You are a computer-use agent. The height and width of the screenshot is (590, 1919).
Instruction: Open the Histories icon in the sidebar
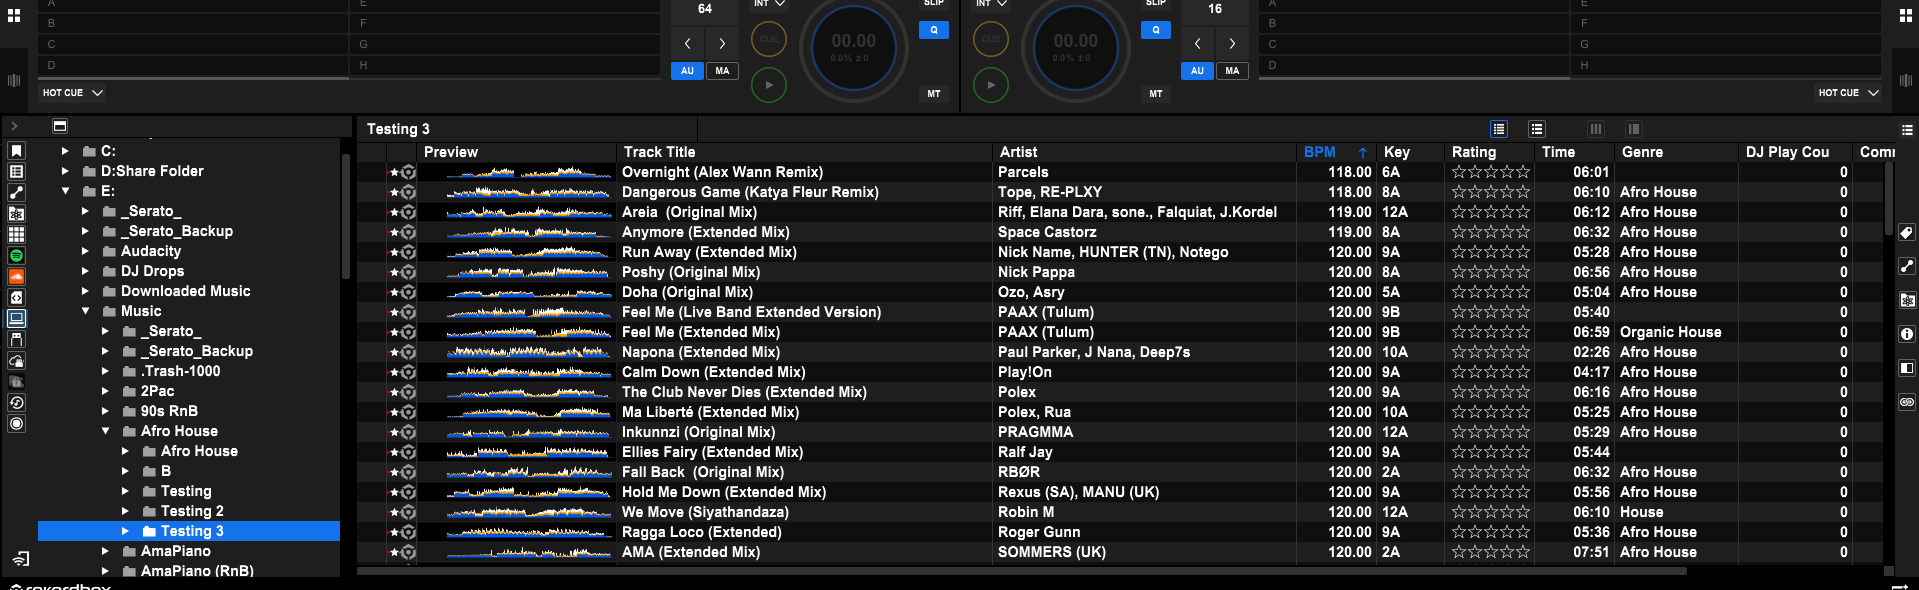(x=16, y=403)
